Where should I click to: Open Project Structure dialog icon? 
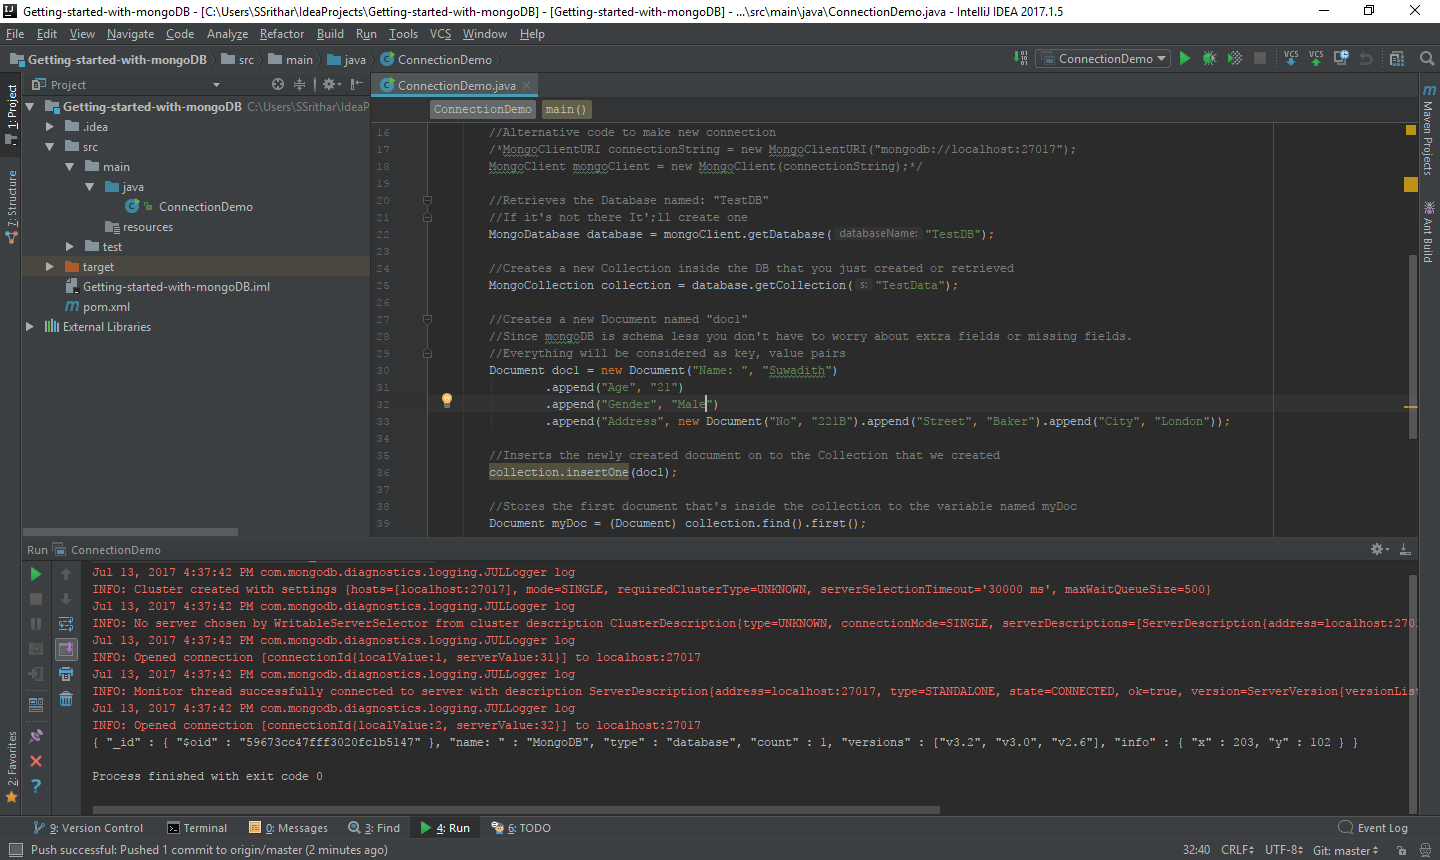coord(1397,59)
